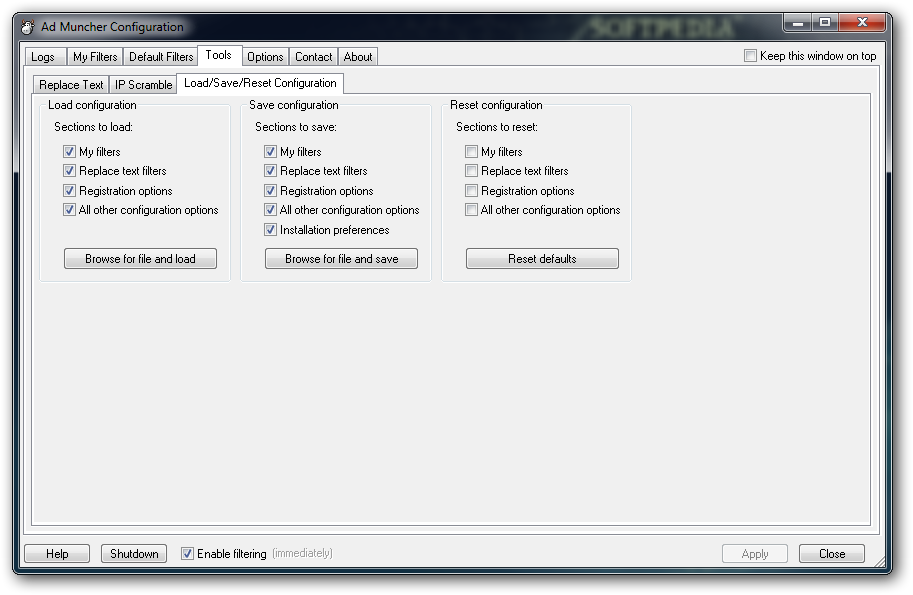Click the 'Sections to save:' label
The height and width of the screenshot is (595, 913).
pyautogui.click(x=296, y=127)
